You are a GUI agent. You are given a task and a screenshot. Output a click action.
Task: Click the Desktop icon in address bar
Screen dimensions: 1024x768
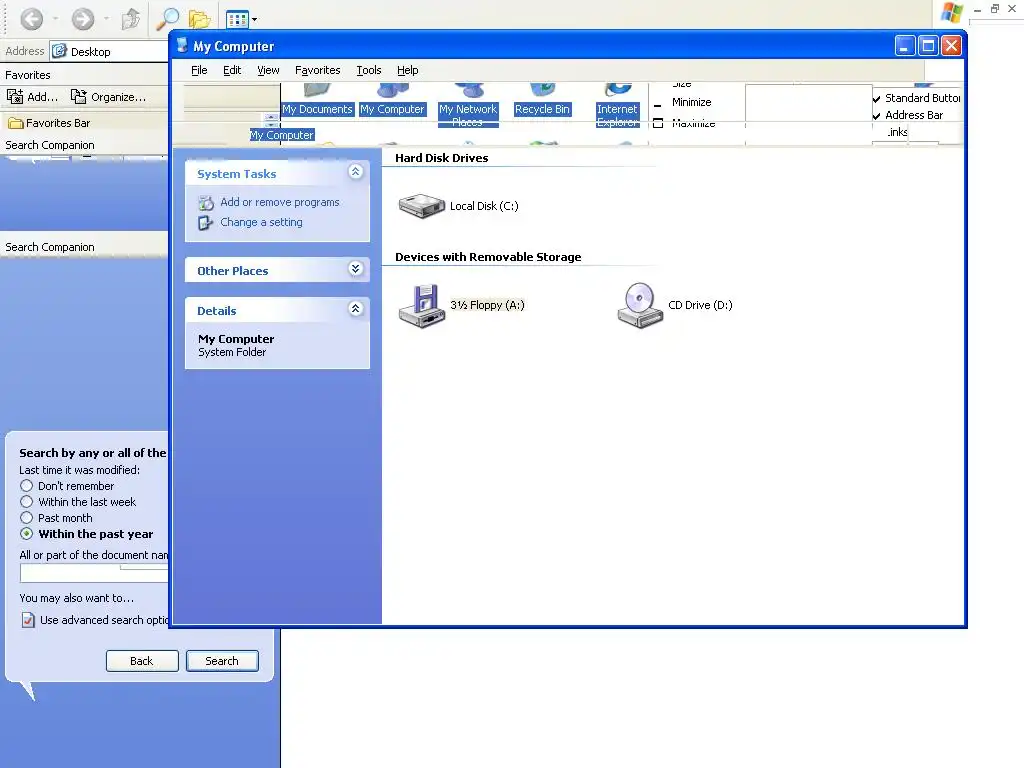pos(59,51)
